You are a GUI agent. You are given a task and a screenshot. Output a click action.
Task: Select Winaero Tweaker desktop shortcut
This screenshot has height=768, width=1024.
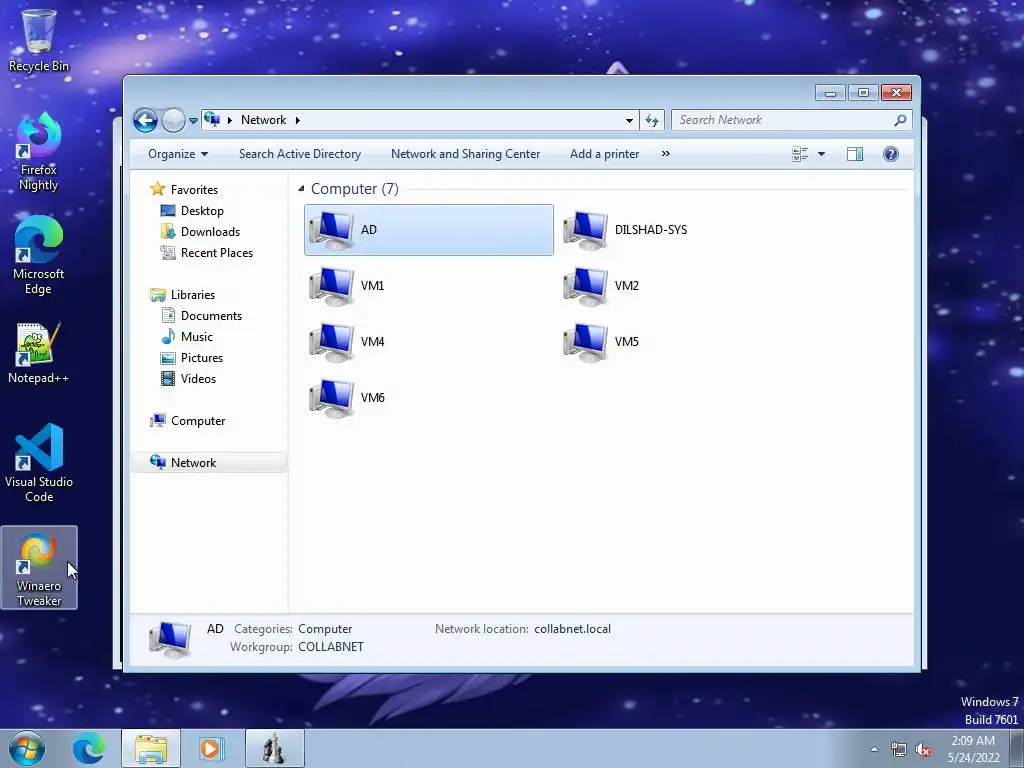tap(39, 568)
